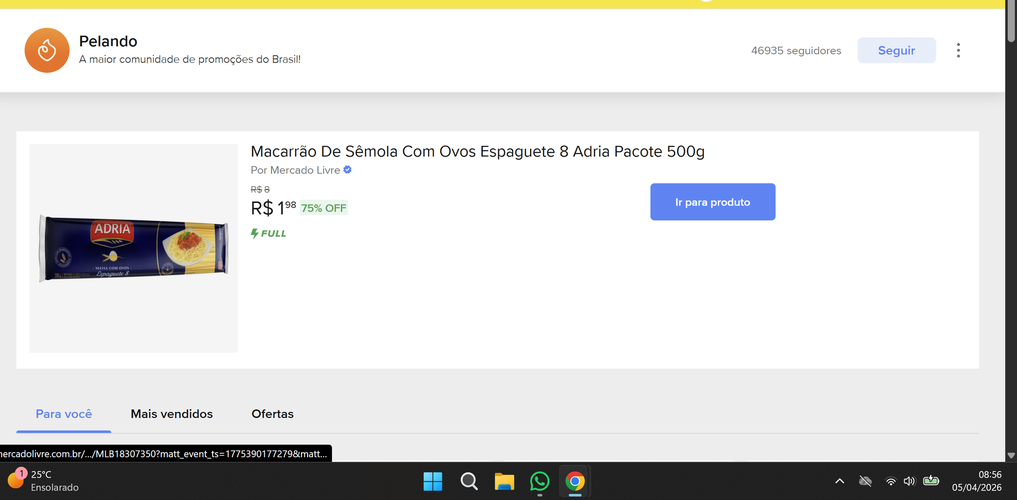The width and height of the screenshot is (1017, 500).
Task: Click the tagline A maior comunidade de promoções
Action: (x=189, y=60)
